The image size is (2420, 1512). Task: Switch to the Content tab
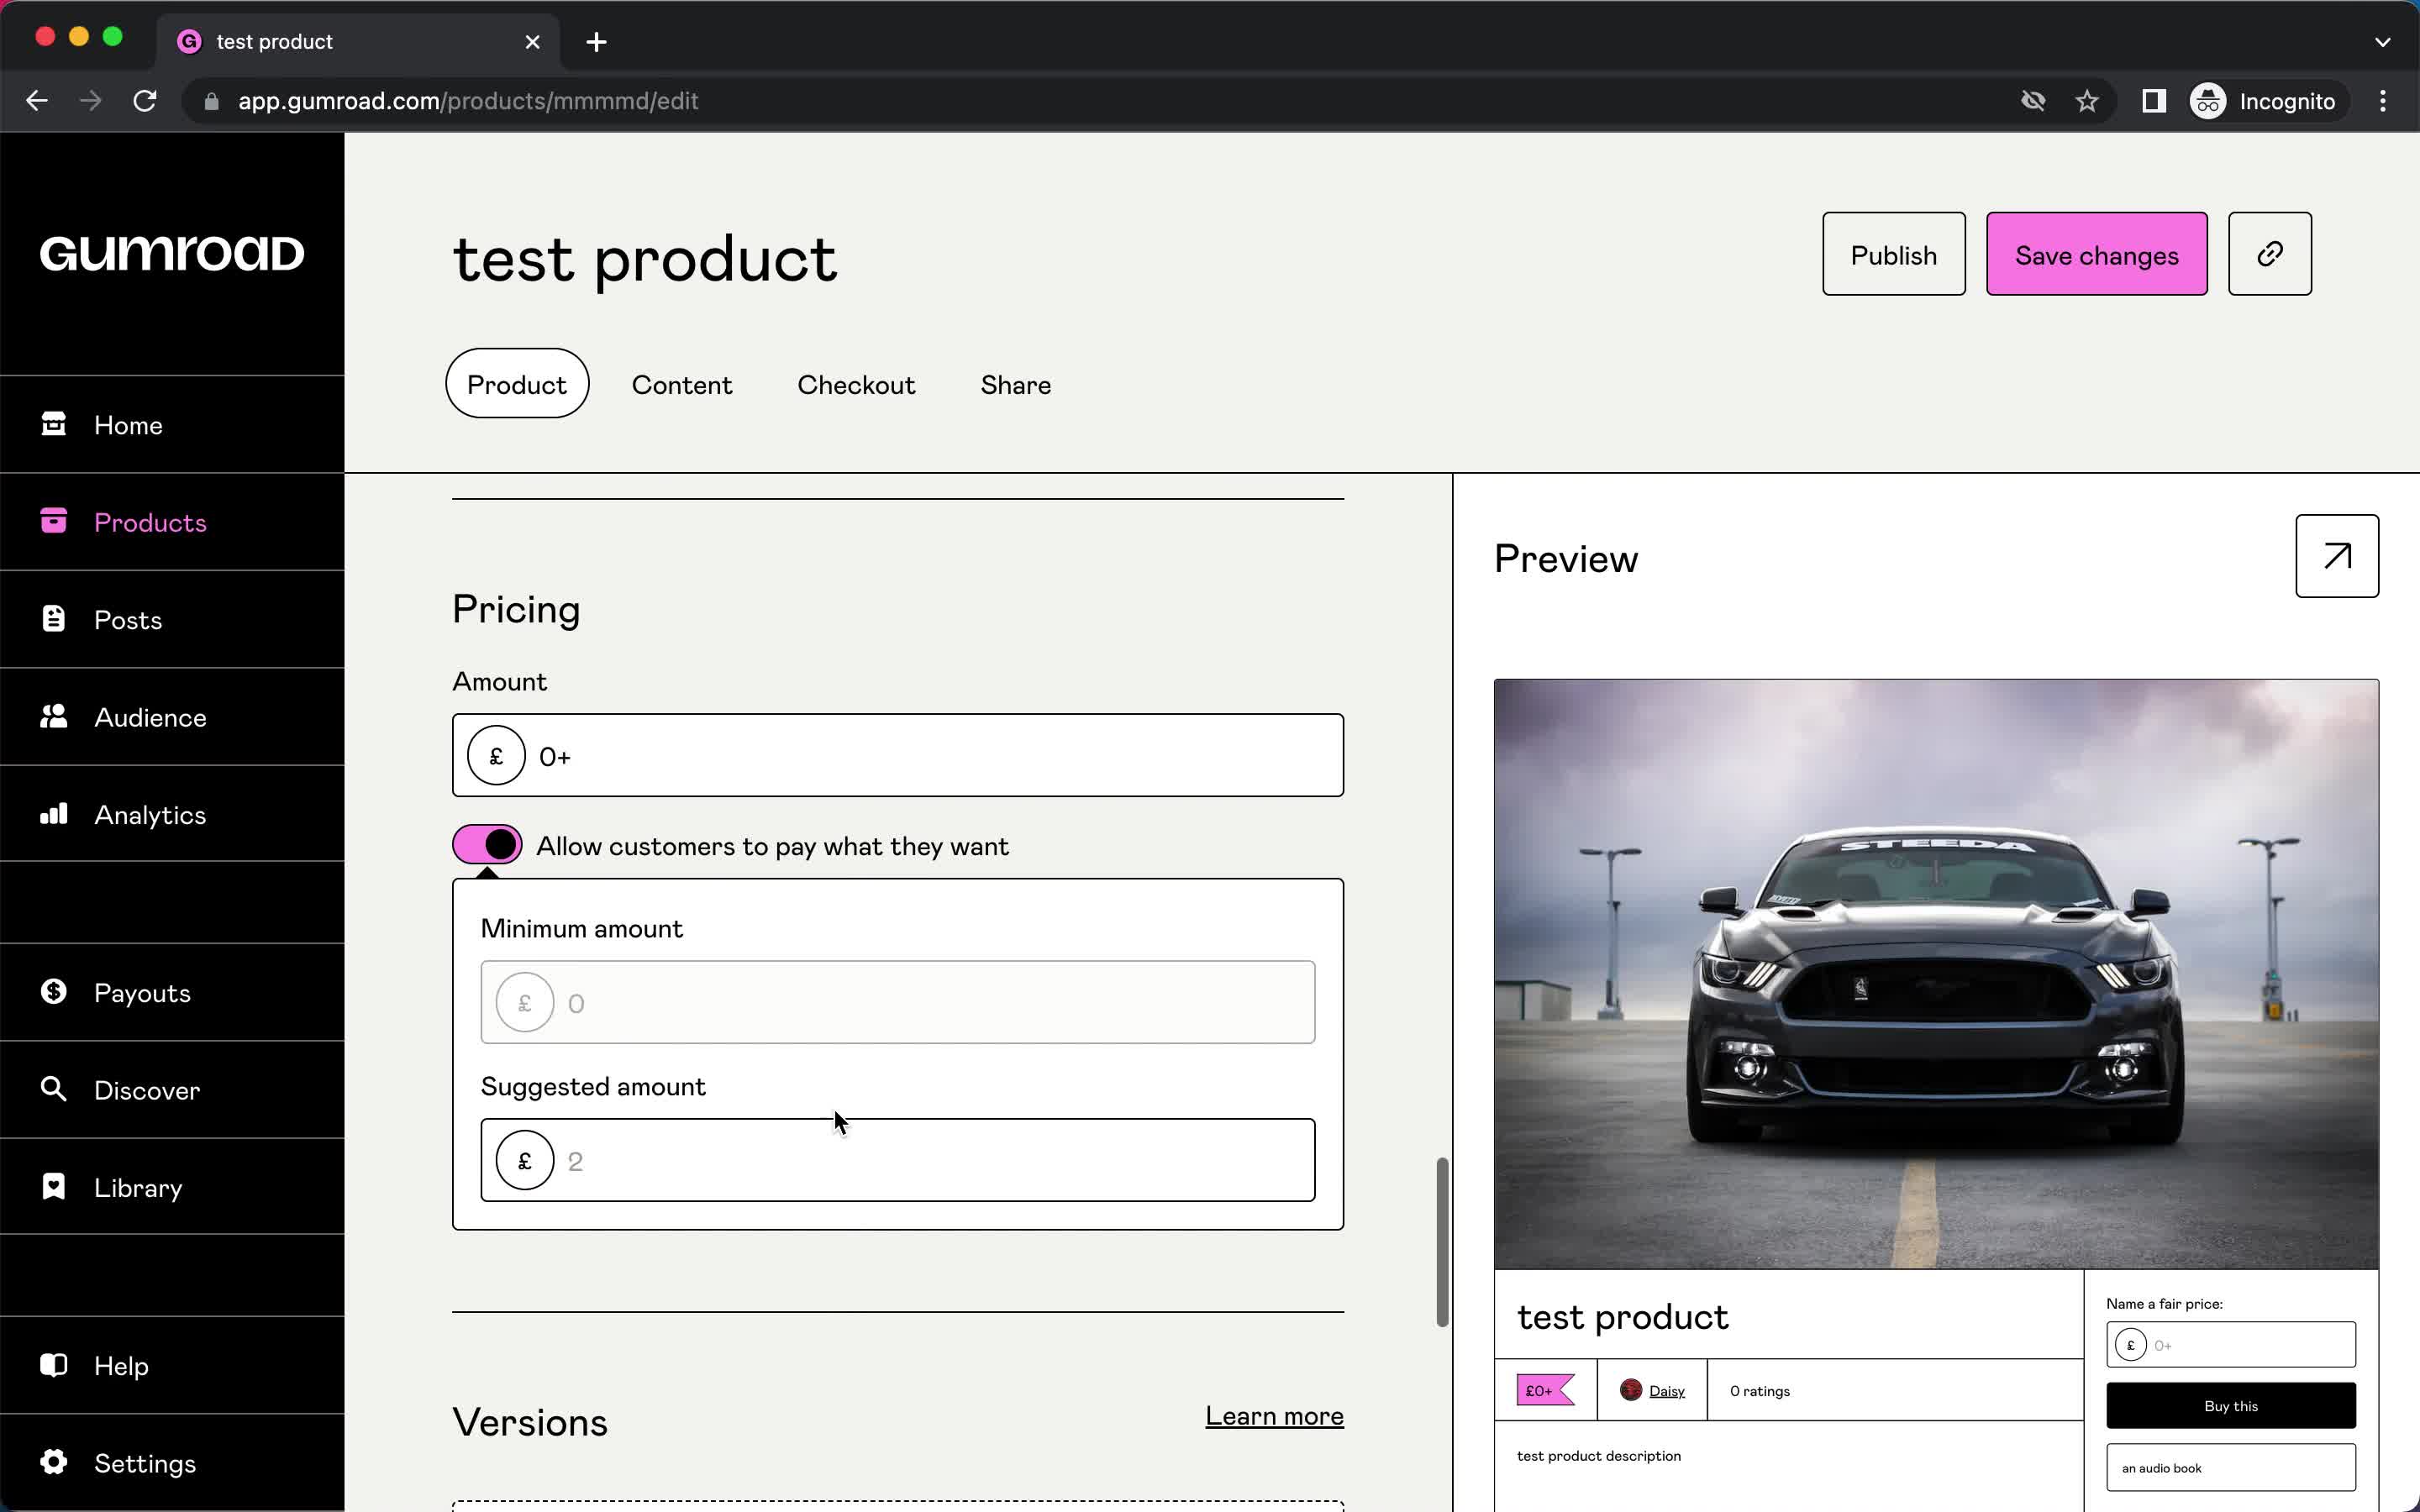[x=682, y=384]
